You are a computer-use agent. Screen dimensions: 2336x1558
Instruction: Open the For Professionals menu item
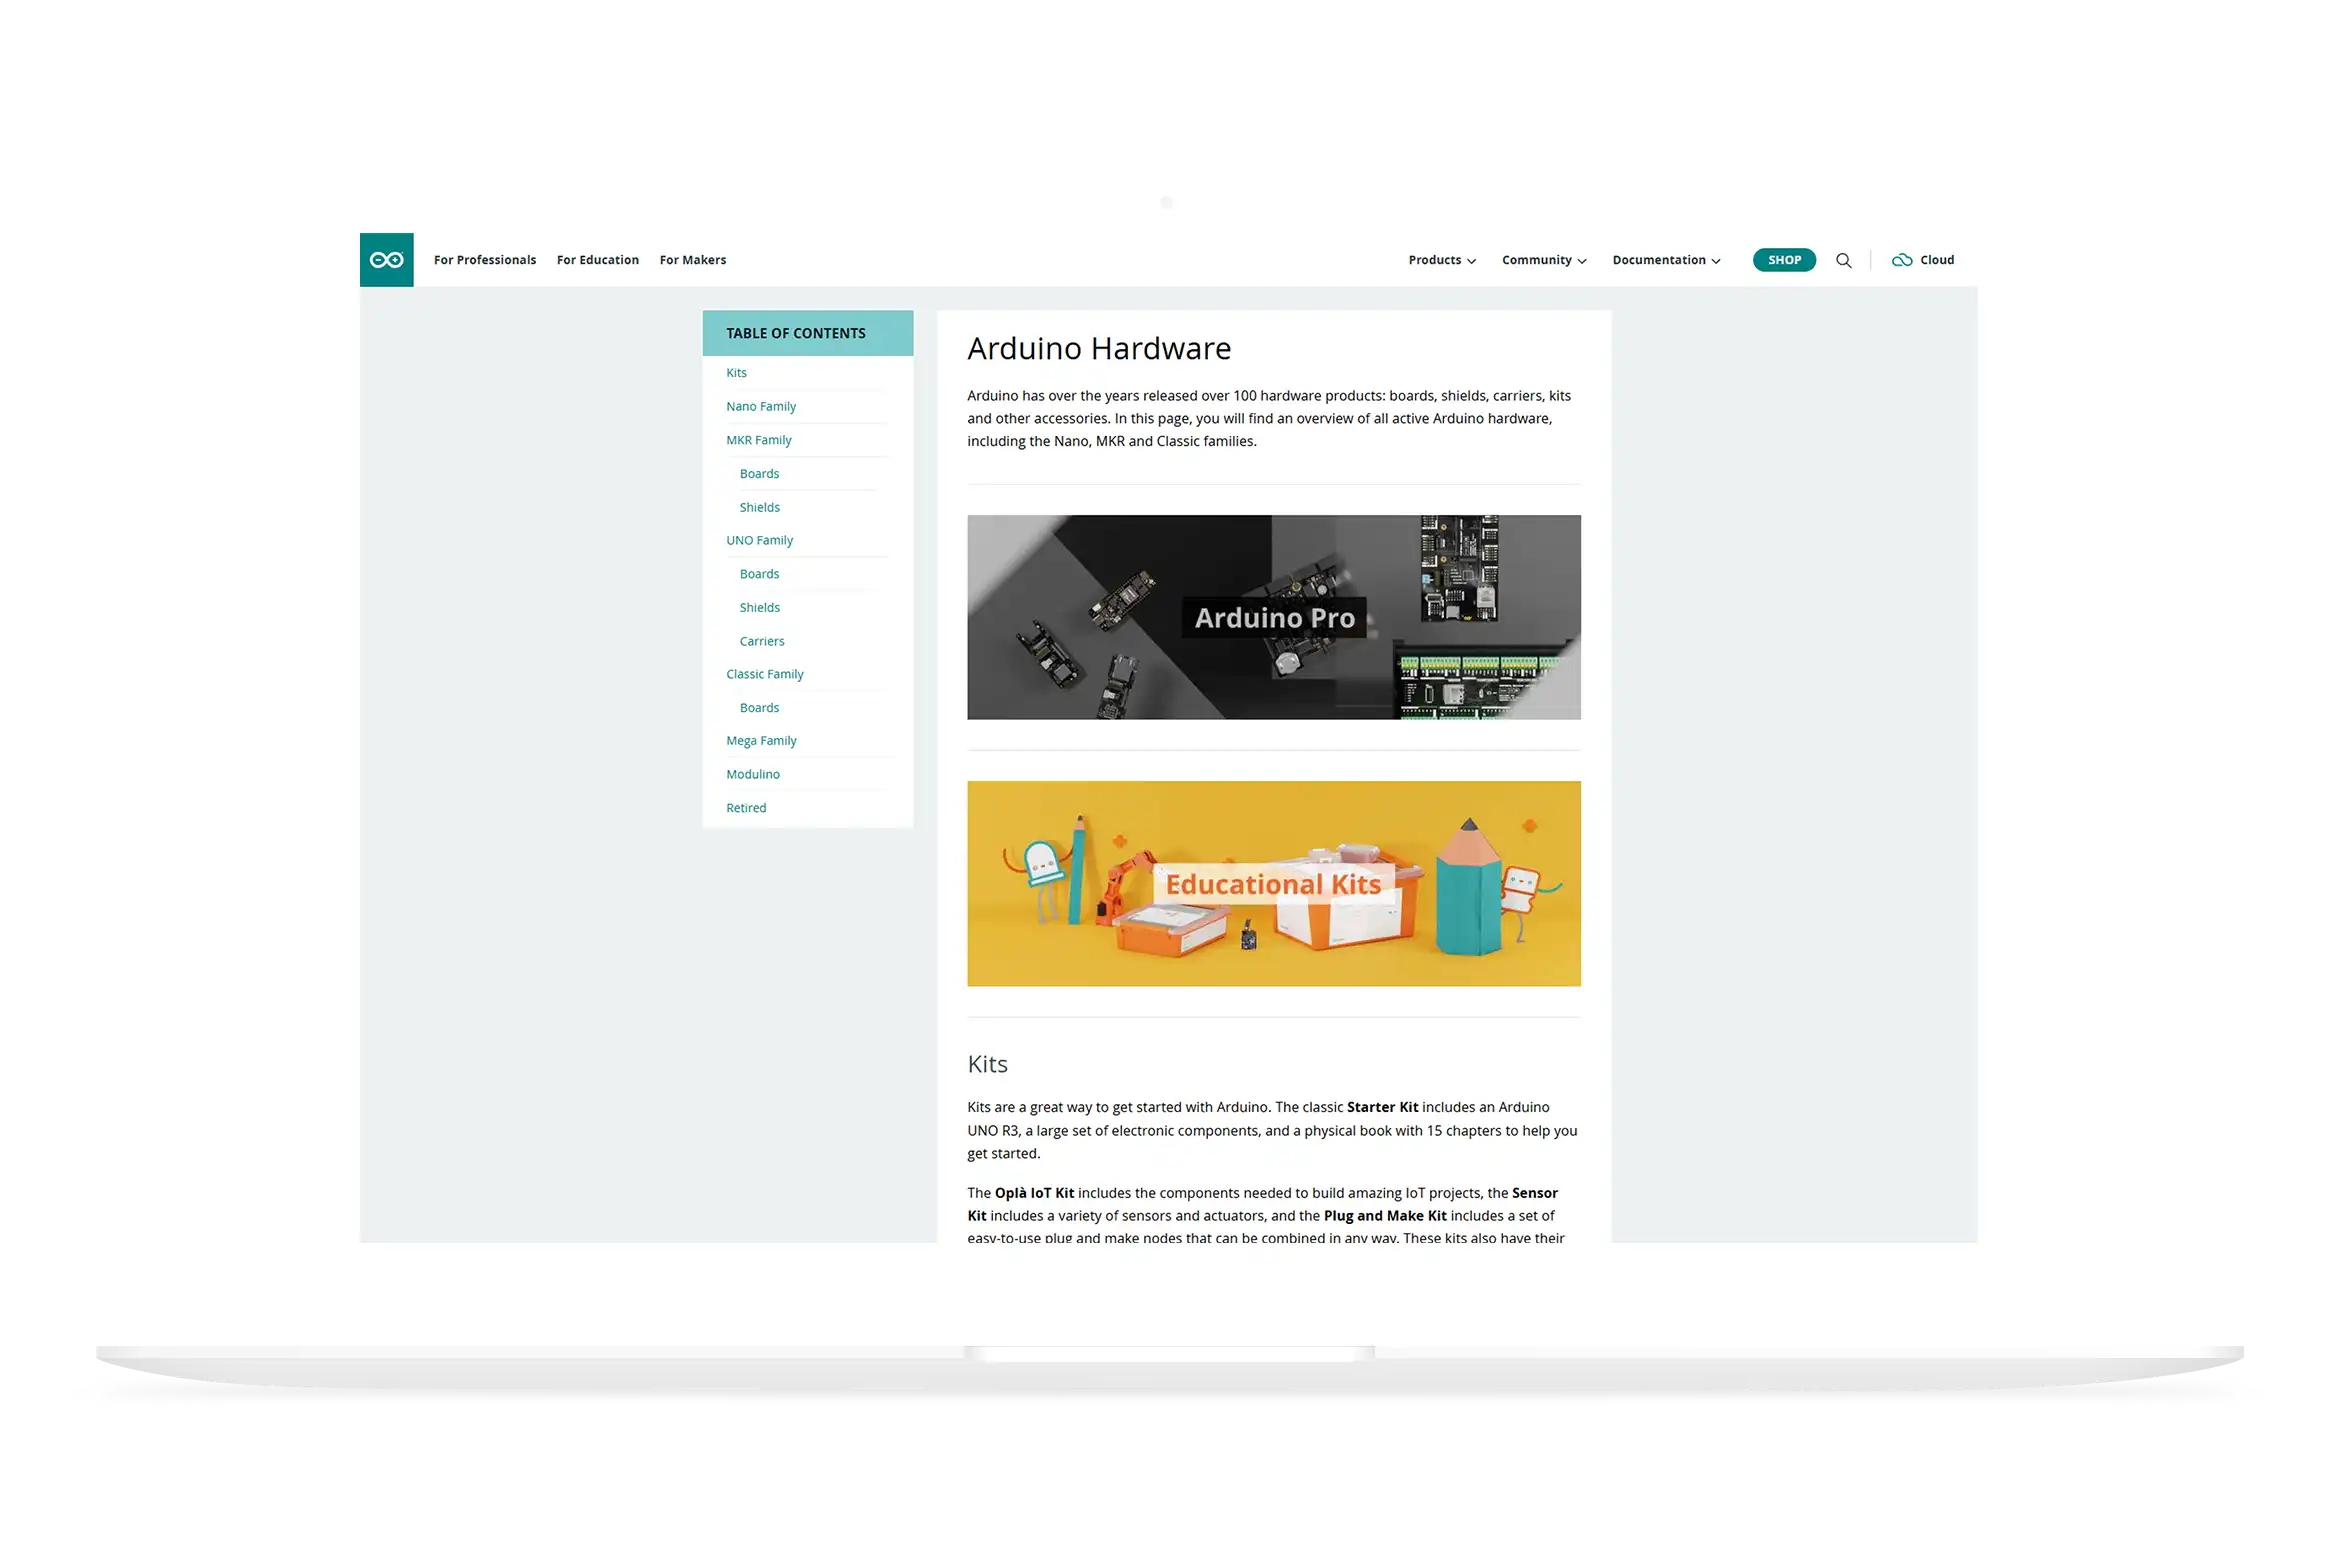click(x=485, y=260)
